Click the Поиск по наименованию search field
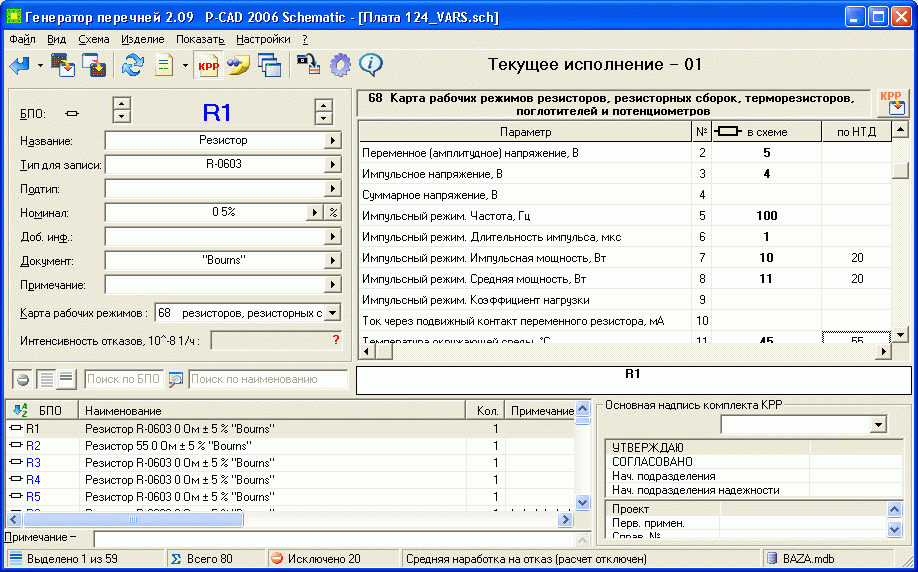 pyautogui.click(x=268, y=379)
